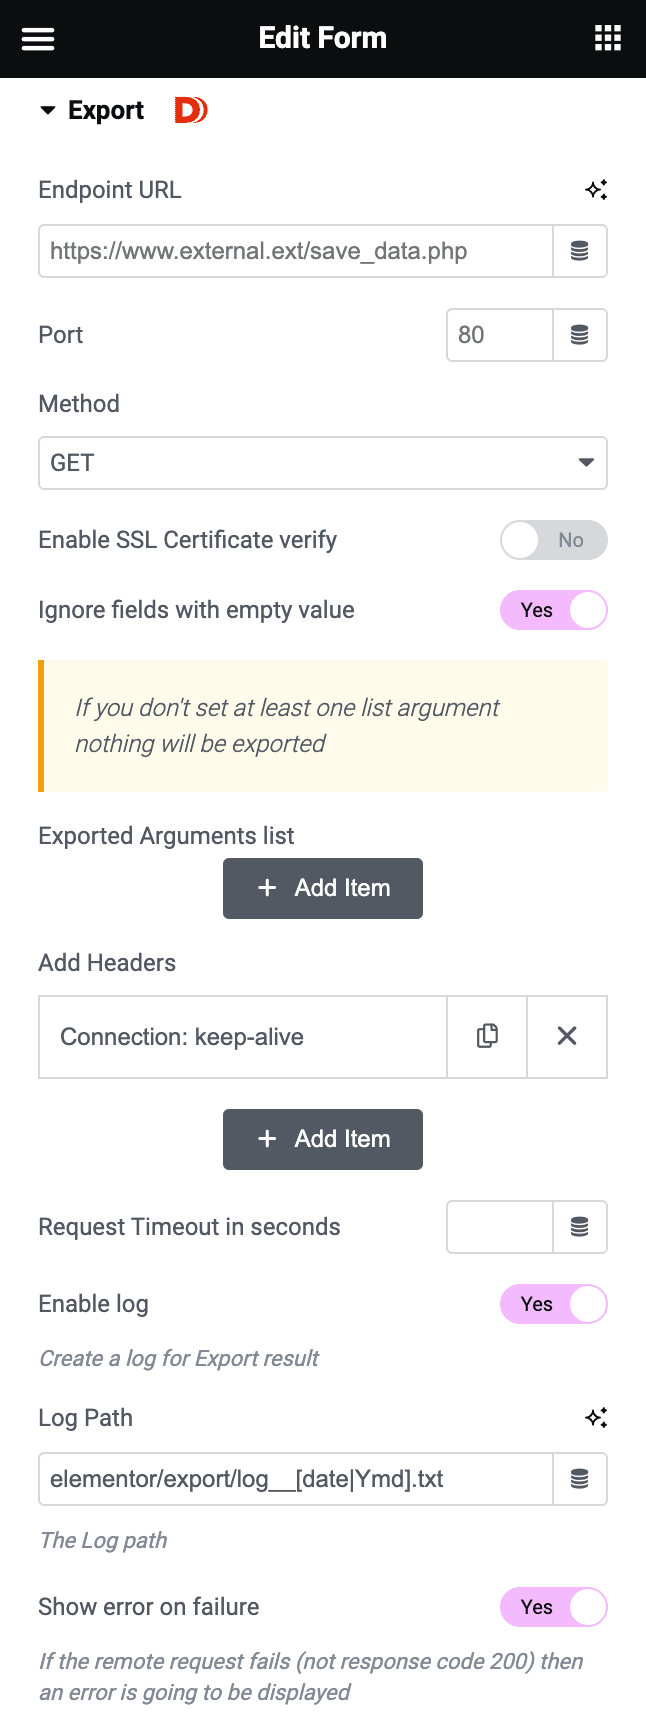The image size is (646, 1730).
Task: Open dynamic tags for Log Path
Action: pos(580,1479)
